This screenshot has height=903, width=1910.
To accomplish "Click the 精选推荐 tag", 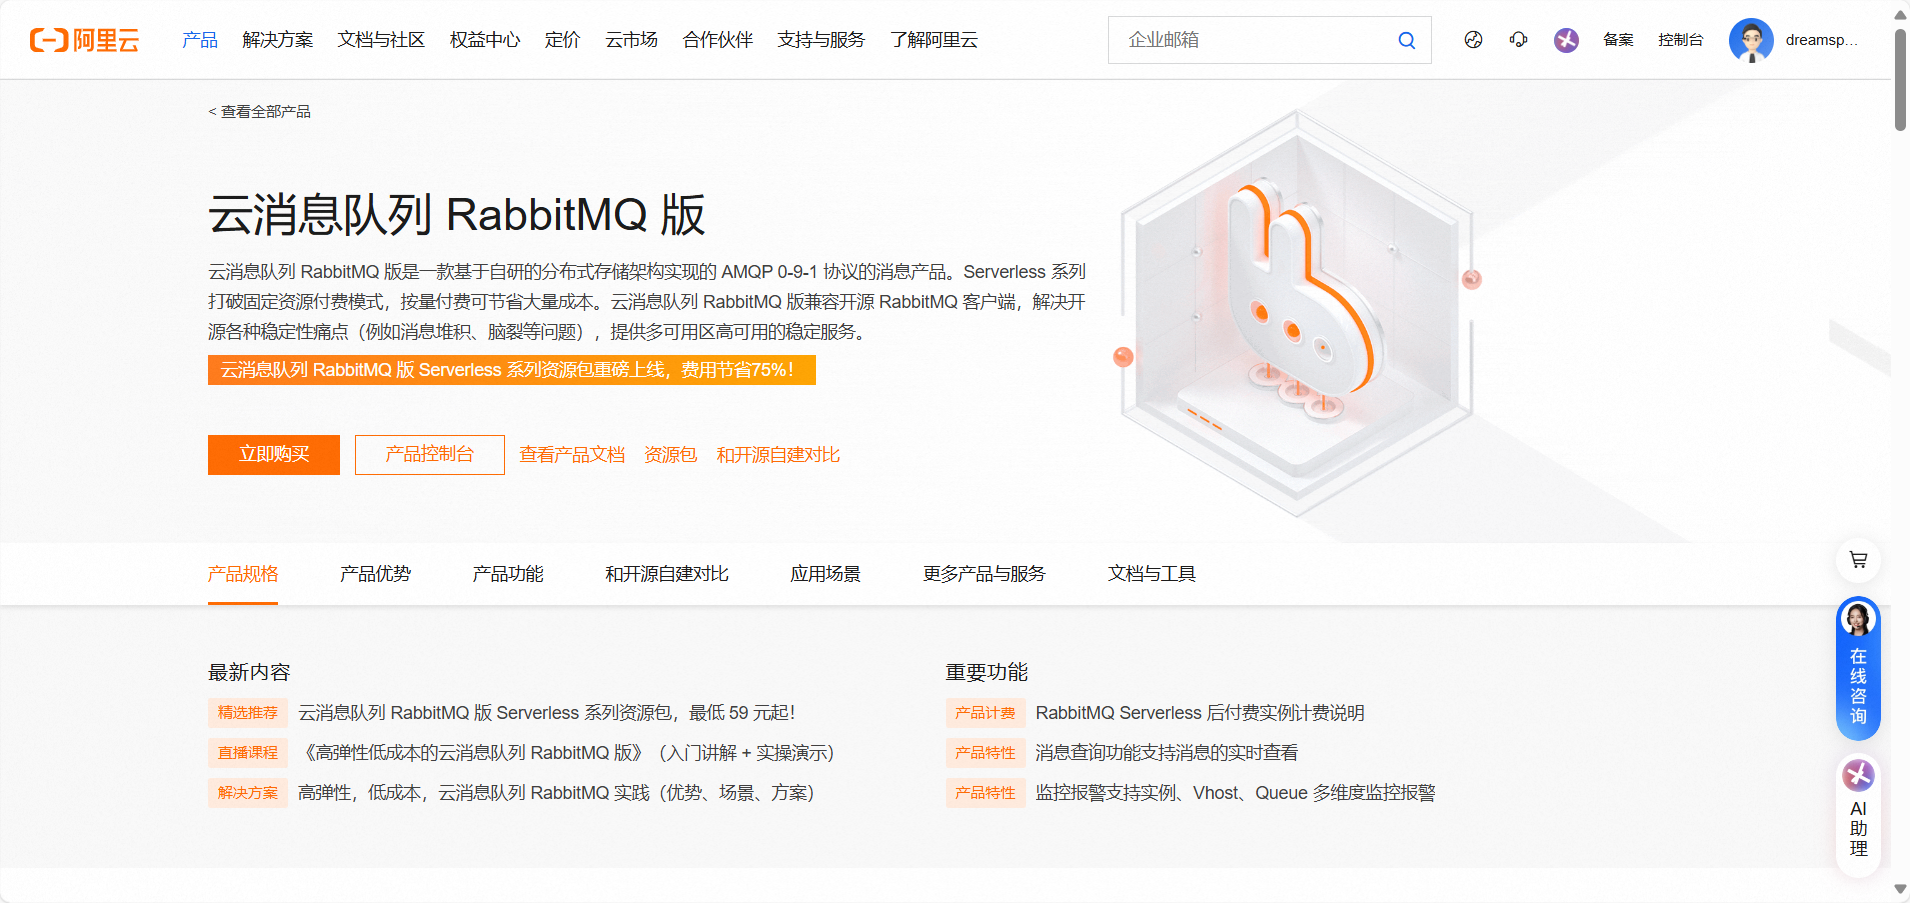I will [x=248, y=713].
